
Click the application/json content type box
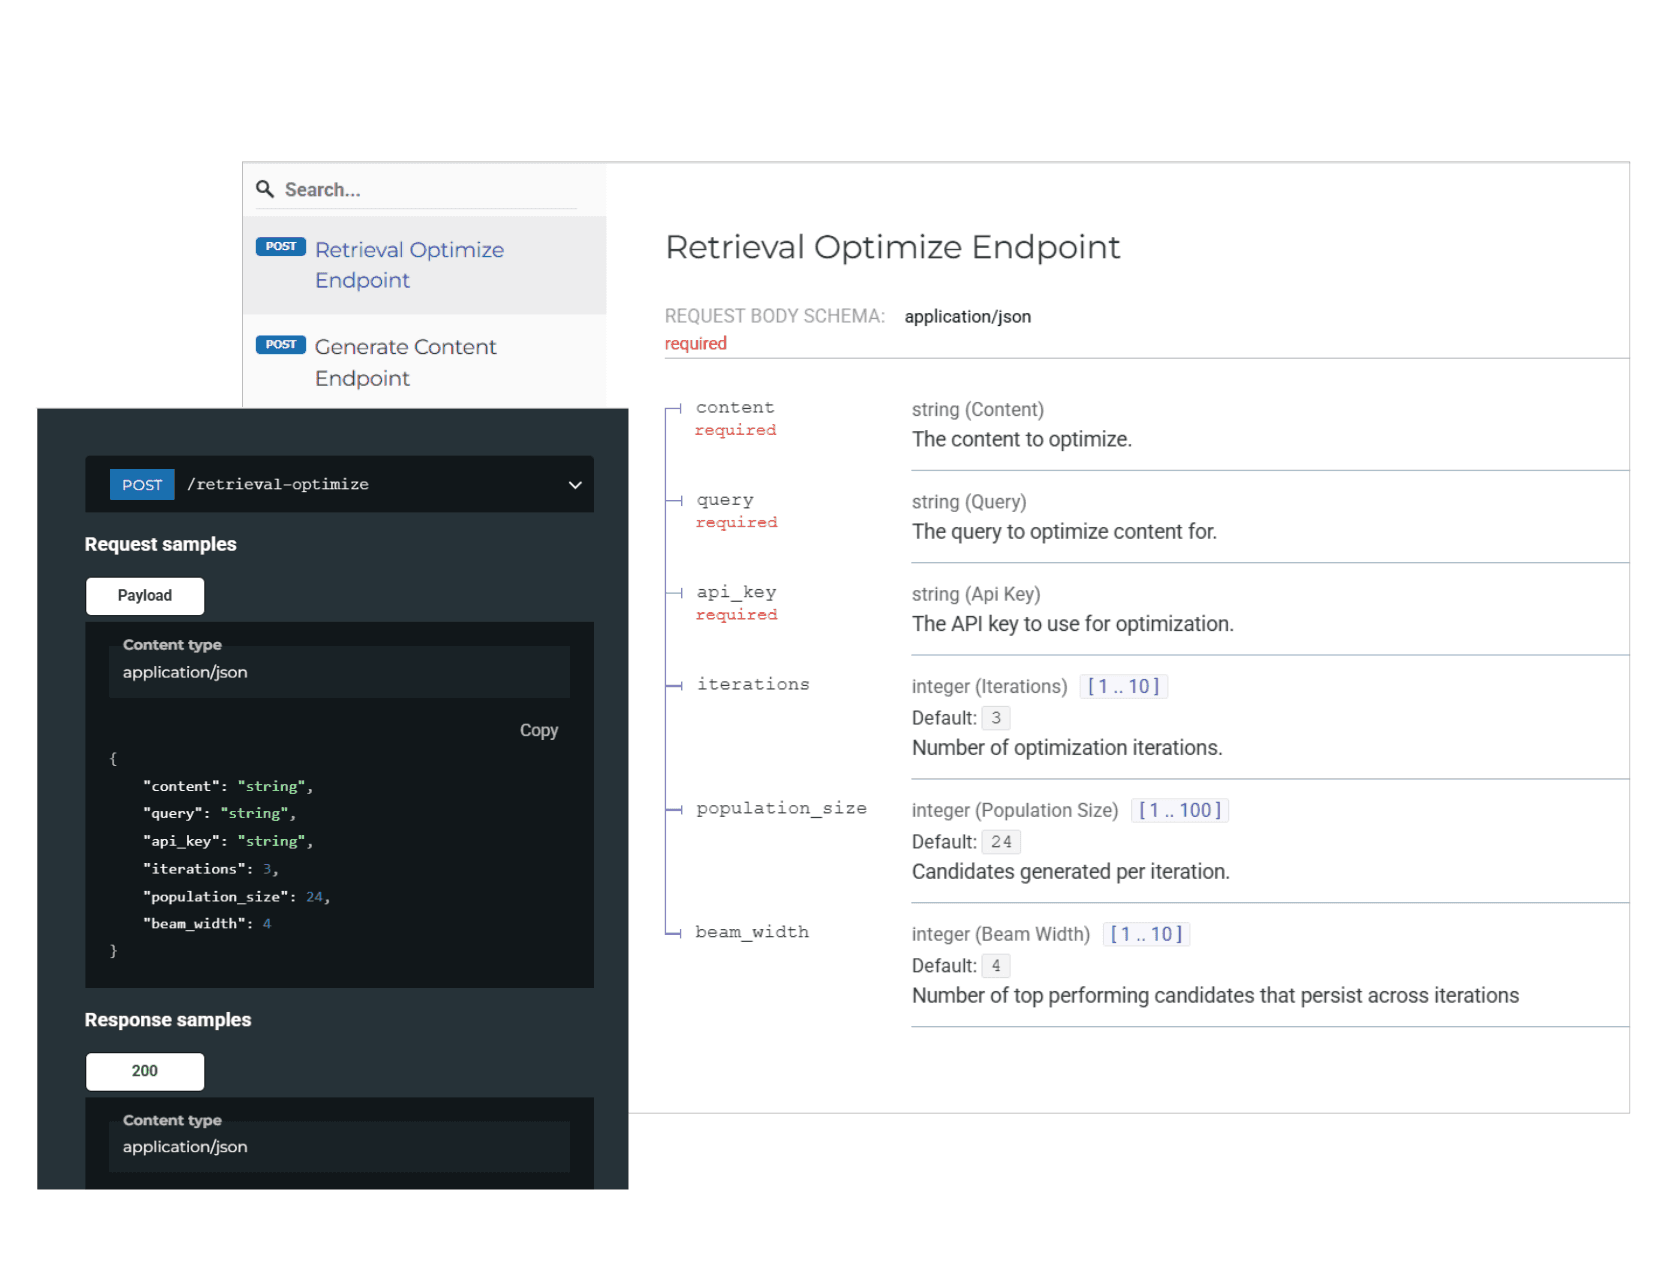[339, 672]
